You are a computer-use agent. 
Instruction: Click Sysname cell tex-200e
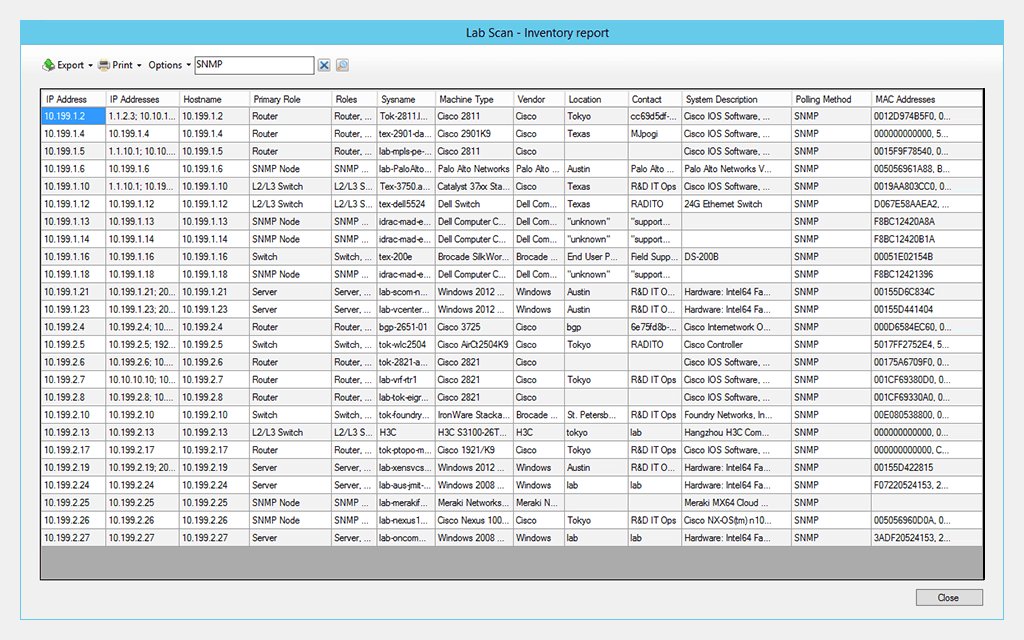(406, 257)
